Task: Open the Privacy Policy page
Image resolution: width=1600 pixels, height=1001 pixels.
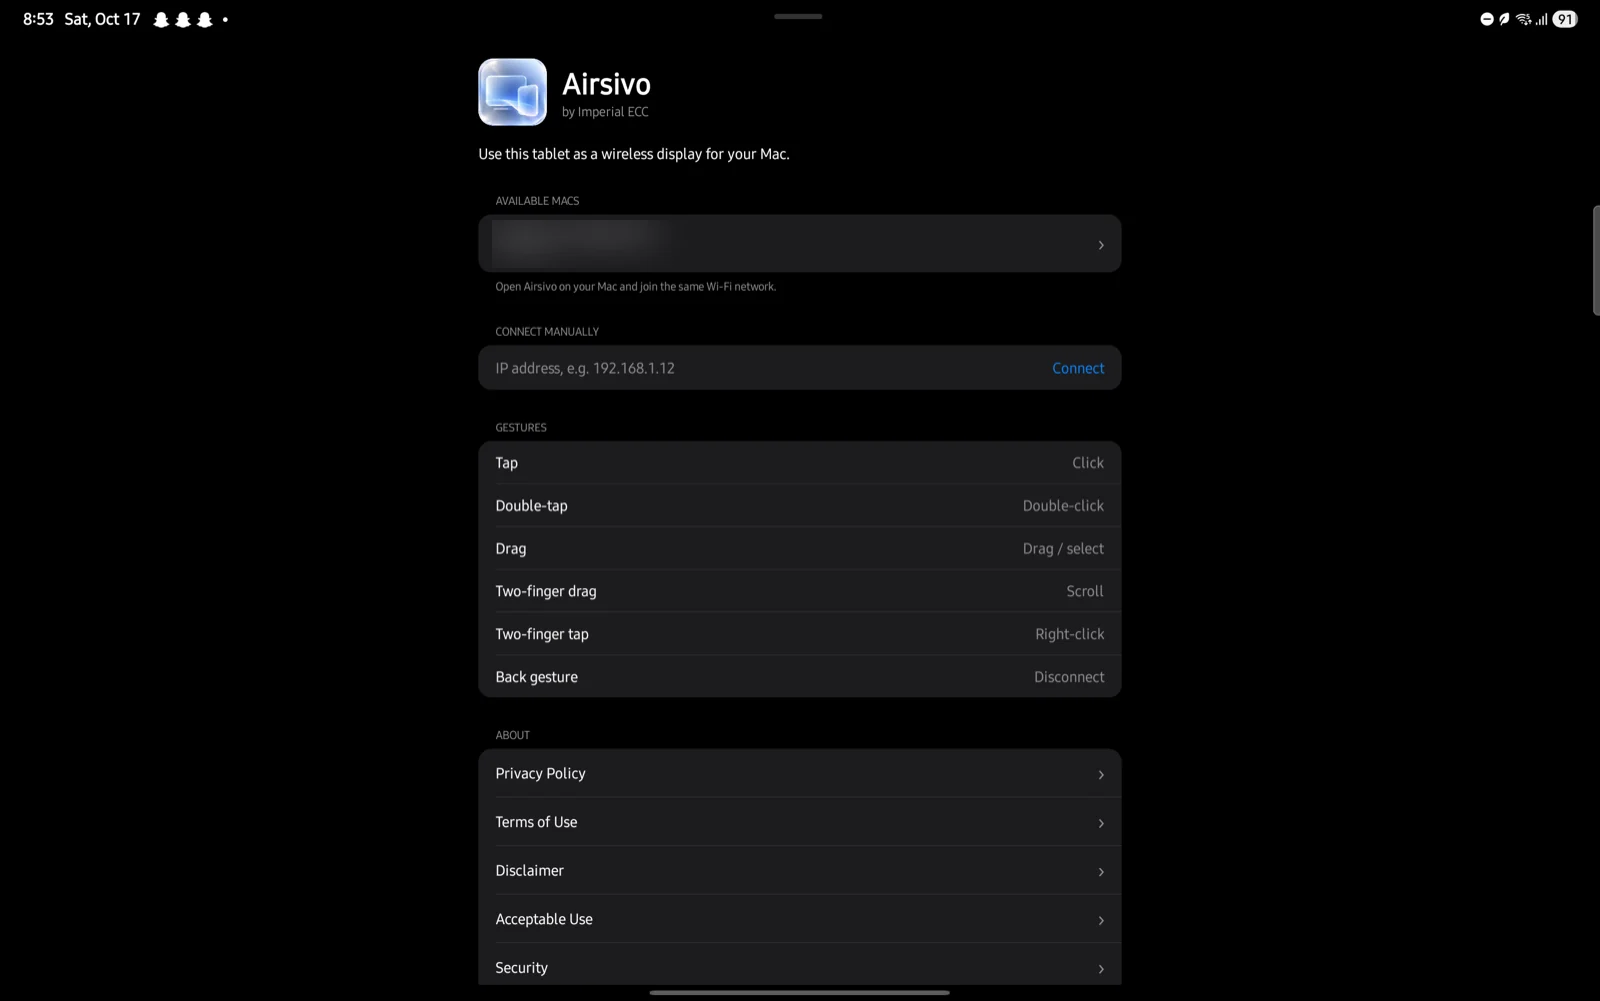Action: pos(800,774)
